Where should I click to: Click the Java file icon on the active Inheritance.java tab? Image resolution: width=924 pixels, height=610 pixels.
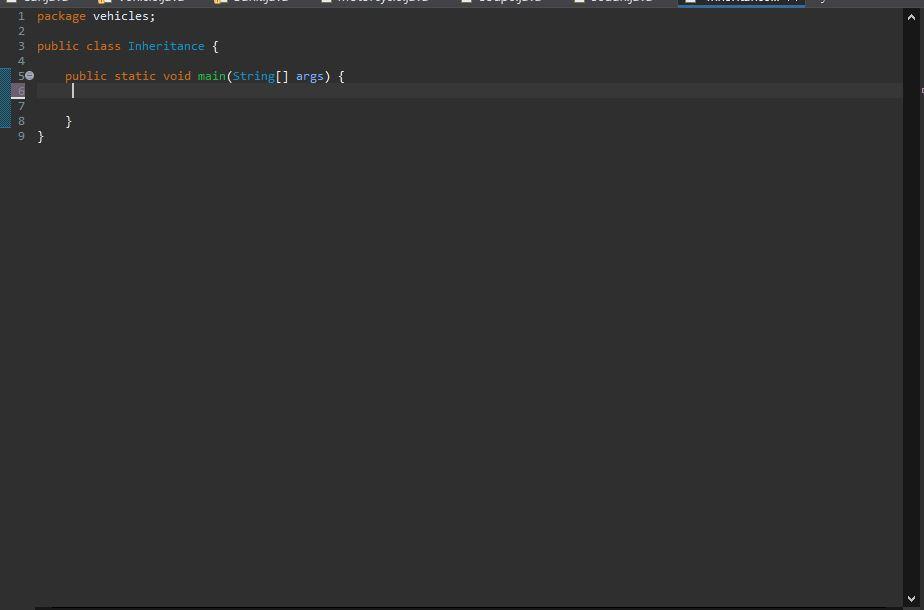690,2
